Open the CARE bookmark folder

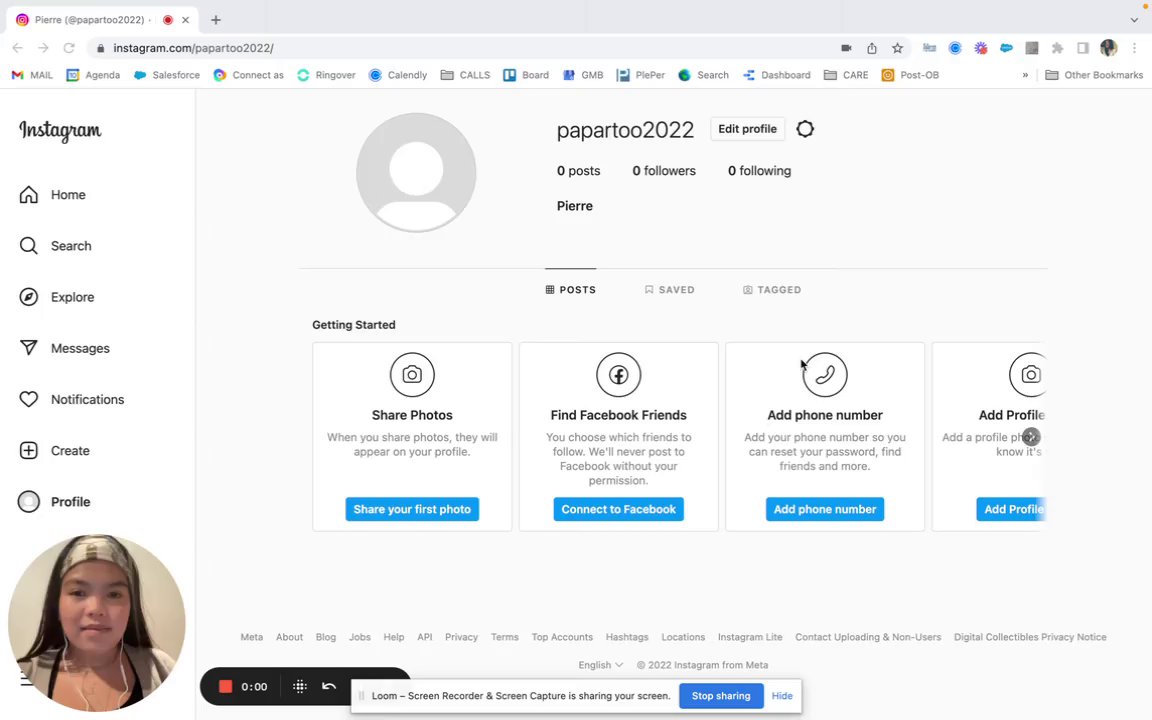point(846,75)
